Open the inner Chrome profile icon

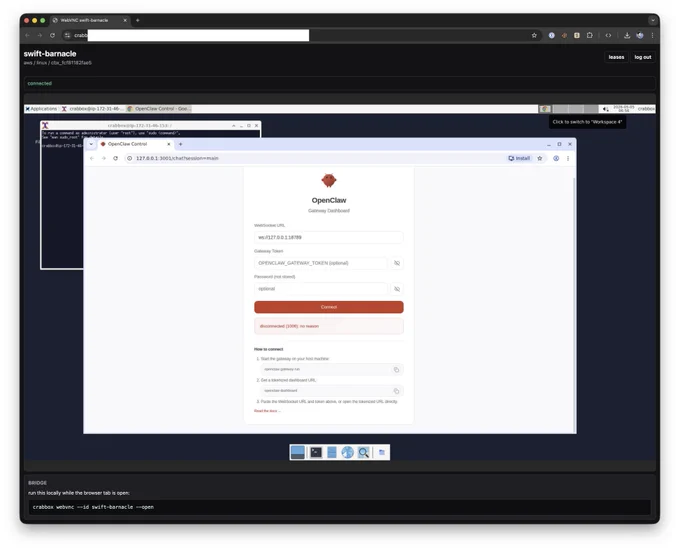click(x=556, y=158)
